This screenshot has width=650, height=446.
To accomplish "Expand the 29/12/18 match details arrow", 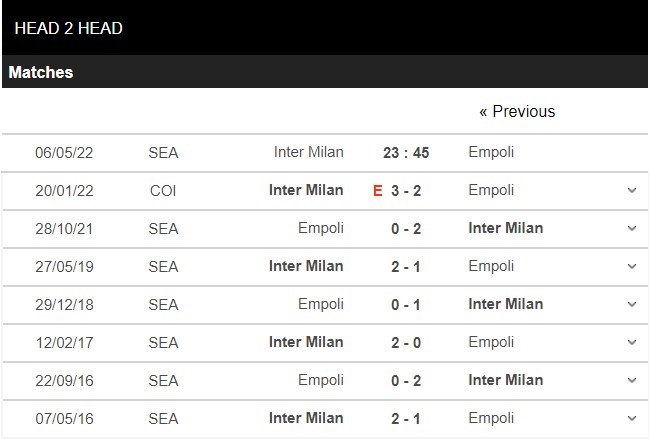I will tap(632, 304).
